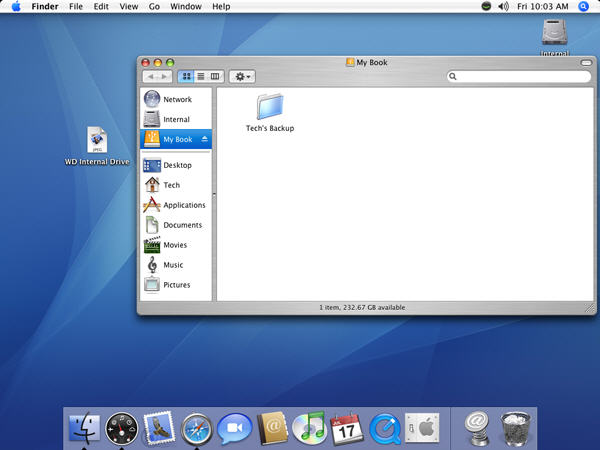Click the window resize corner grip

click(590, 308)
